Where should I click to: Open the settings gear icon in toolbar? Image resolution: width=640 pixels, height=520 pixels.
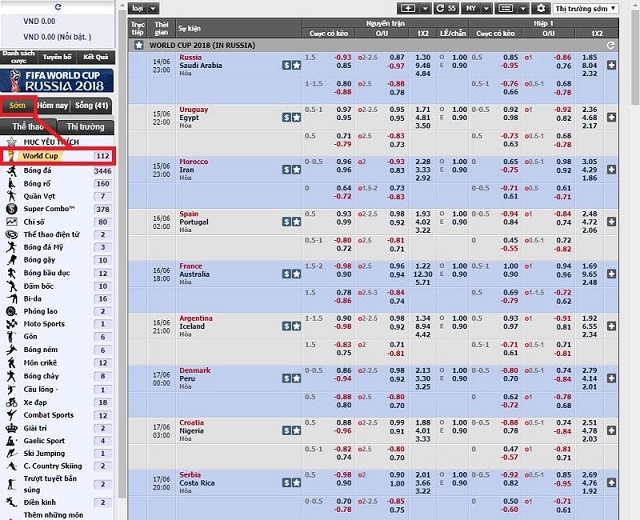[540, 8]
